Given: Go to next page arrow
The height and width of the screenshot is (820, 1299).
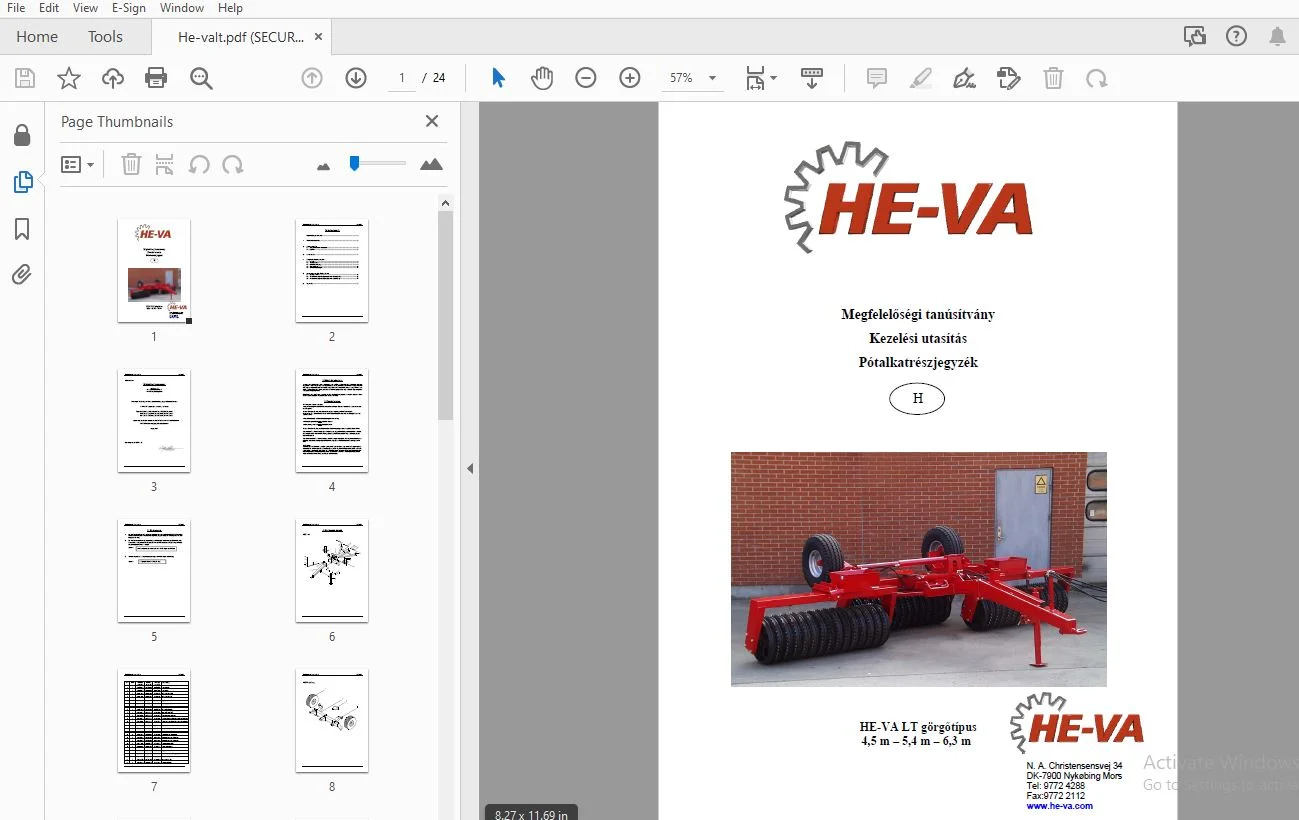Looking at the screenshot, I should 356,78.
